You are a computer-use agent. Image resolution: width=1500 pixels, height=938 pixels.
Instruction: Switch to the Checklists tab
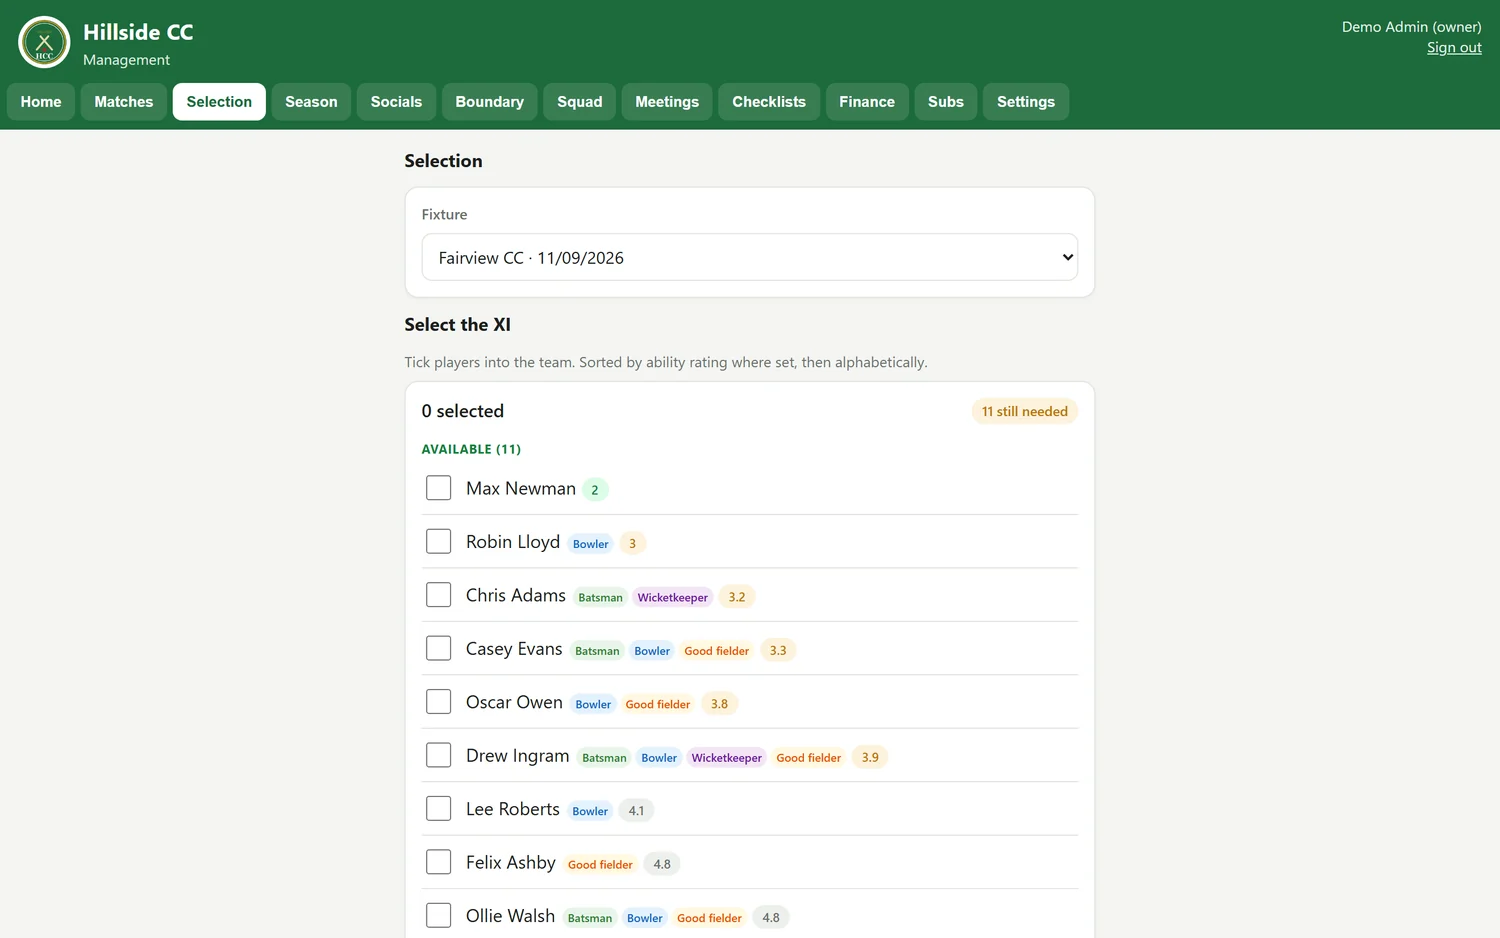[769, 102]
